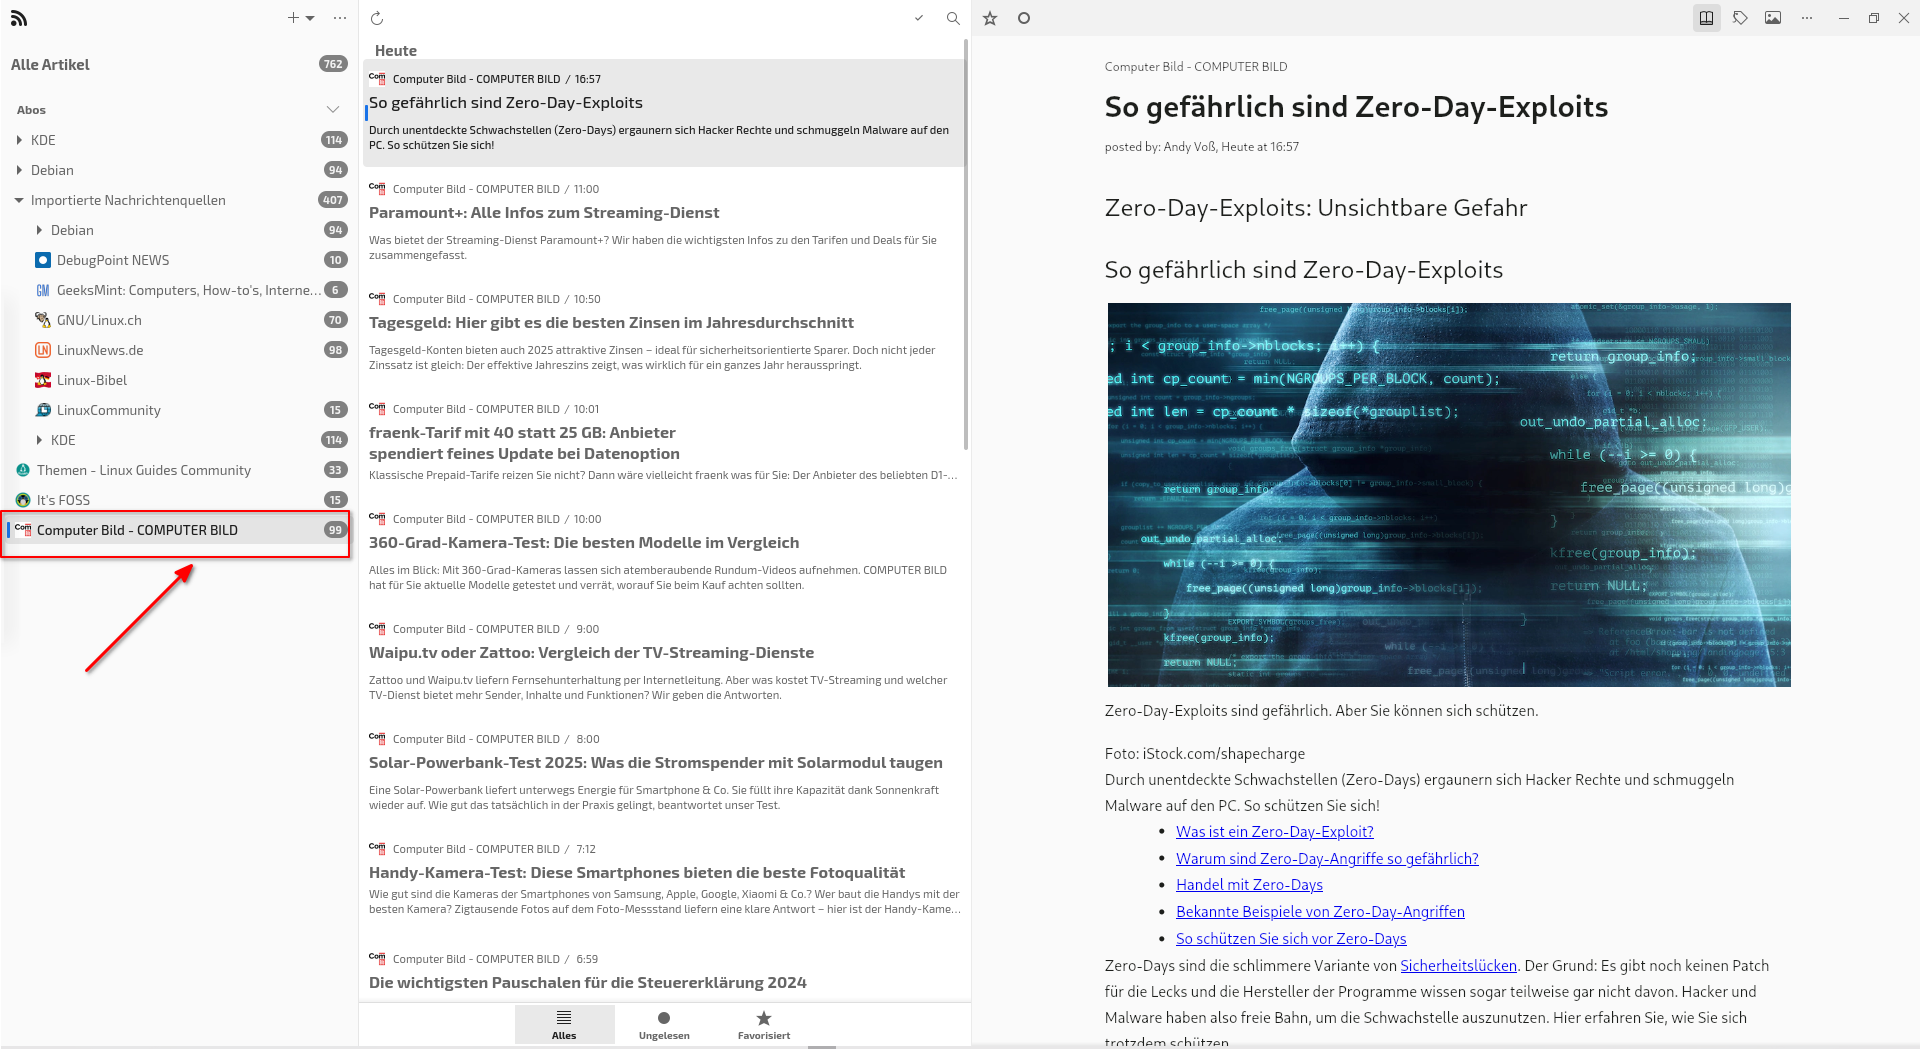Follow the link Bekannte Beispiele von Zero-Day-Angriffen
This screenshot has height=1049, width=1920.
(x=1320, y=912)
